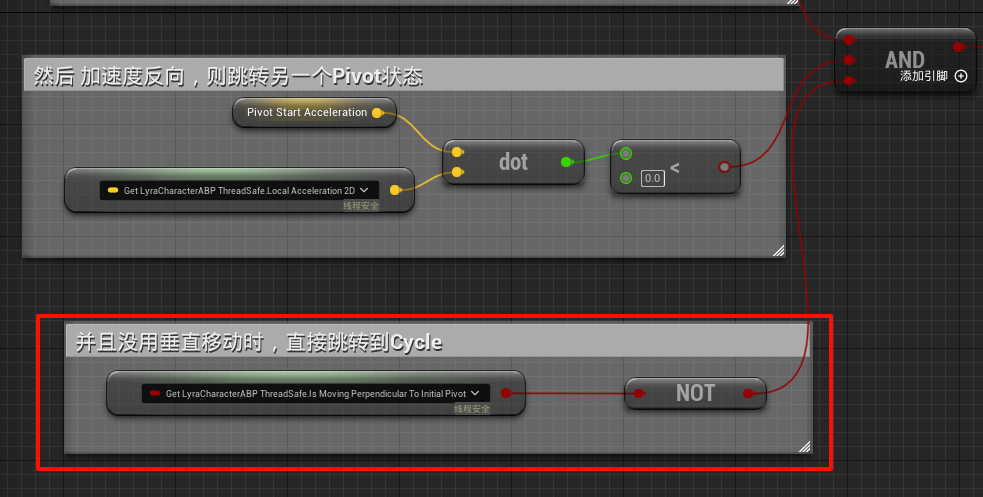983x497 pixels.
Task: Click the Local Acceleration 2D yellow output pin
Action: [x=396, y=190]
